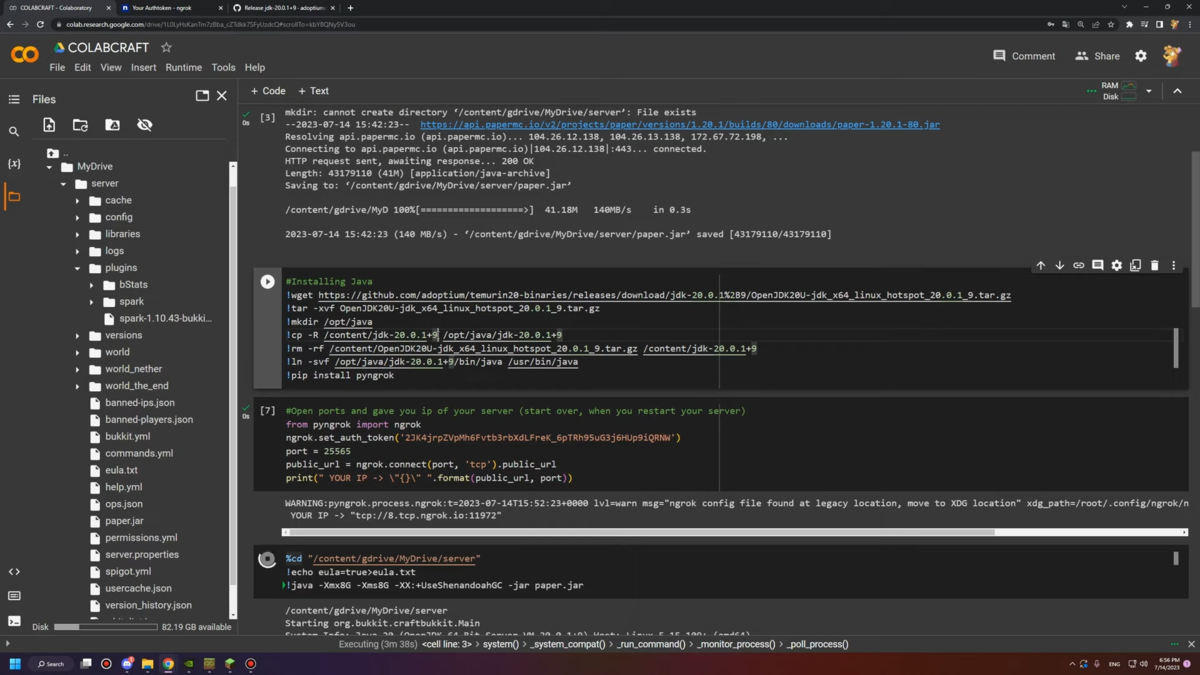Screen dimensions: 1200x675
Task: Open Files panel in new tab
Action: (202, 96)
